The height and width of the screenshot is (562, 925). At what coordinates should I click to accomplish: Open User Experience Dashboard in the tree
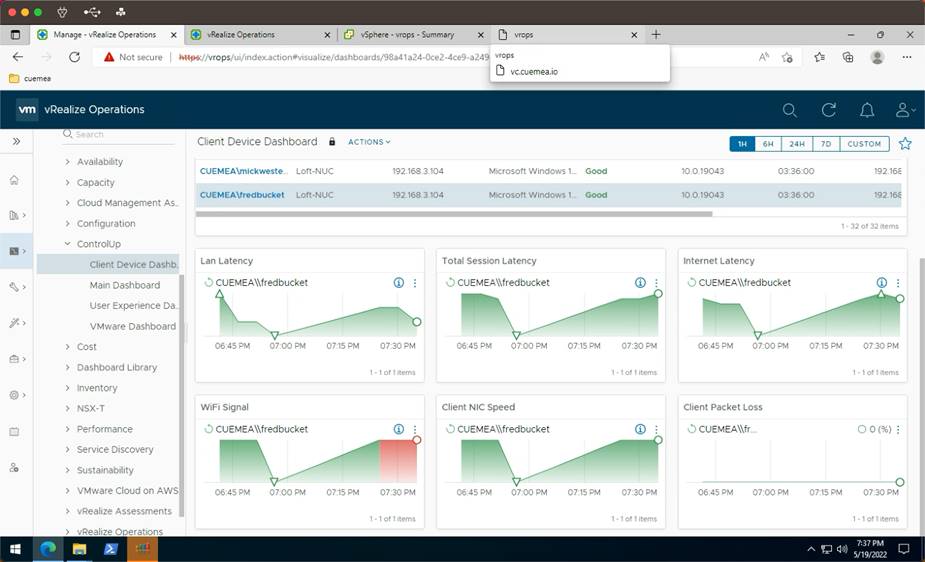click(x=133, y=305)
